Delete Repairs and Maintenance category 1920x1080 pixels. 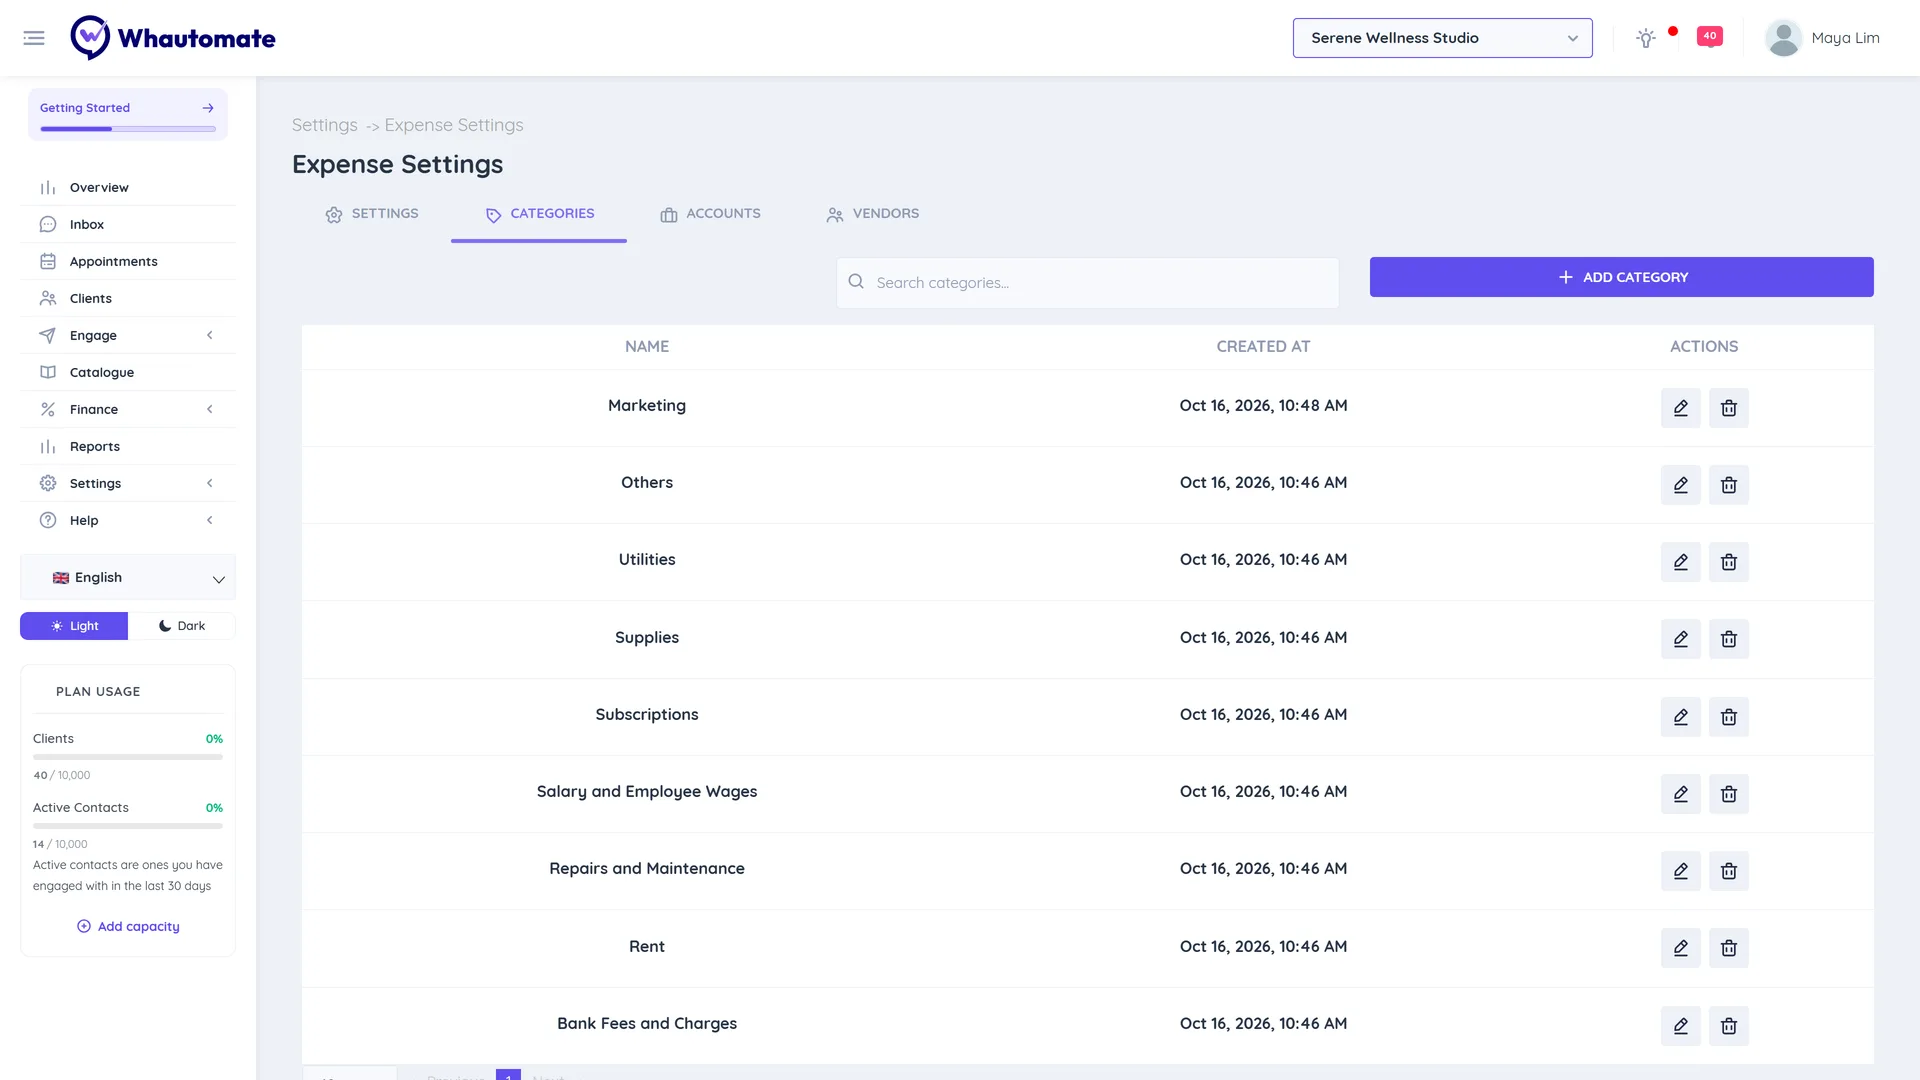(1729, 871)
